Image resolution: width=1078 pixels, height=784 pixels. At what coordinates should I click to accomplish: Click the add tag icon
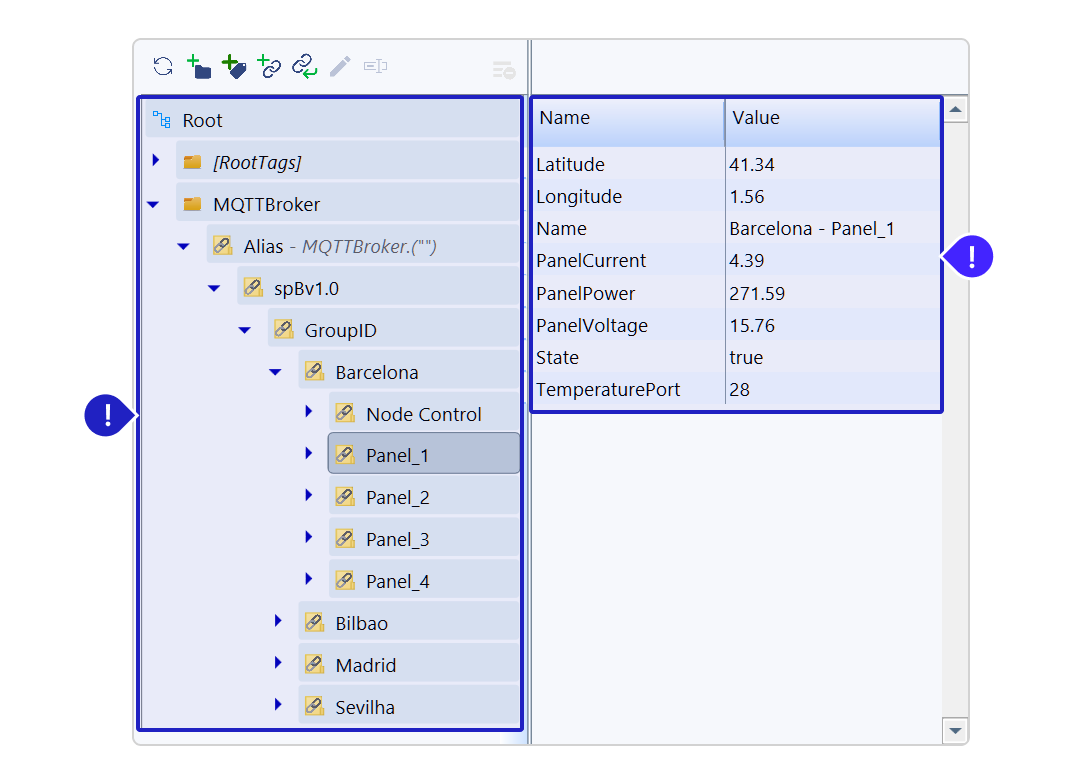234,67
